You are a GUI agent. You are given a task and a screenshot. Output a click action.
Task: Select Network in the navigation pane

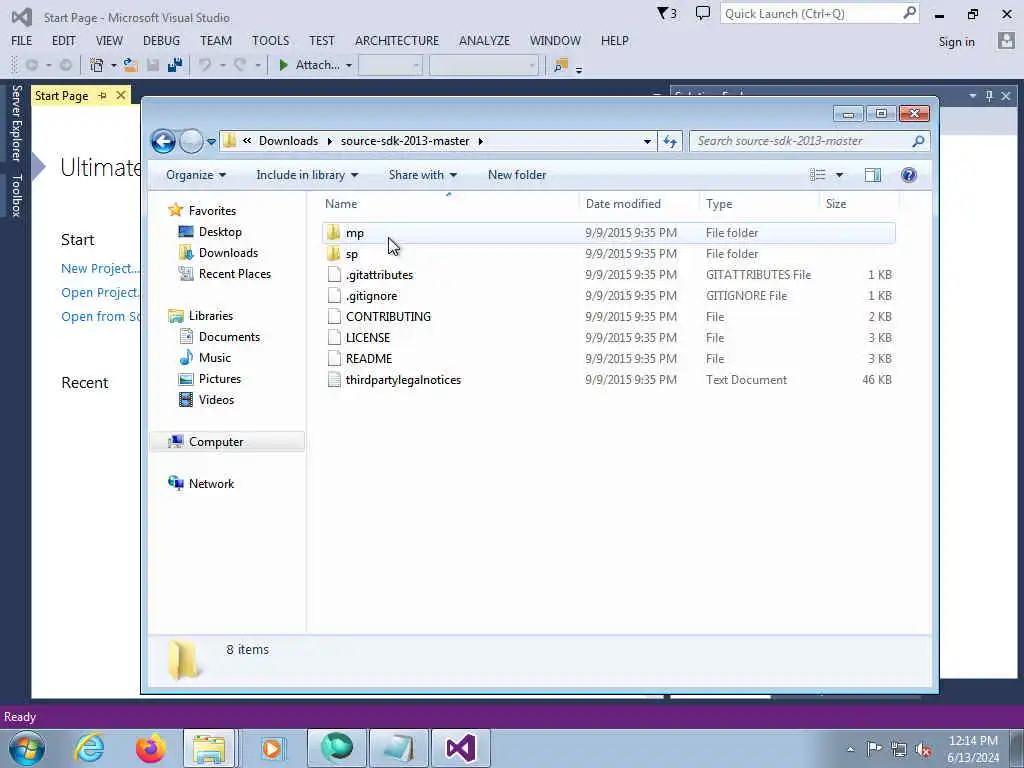(211, 484)
